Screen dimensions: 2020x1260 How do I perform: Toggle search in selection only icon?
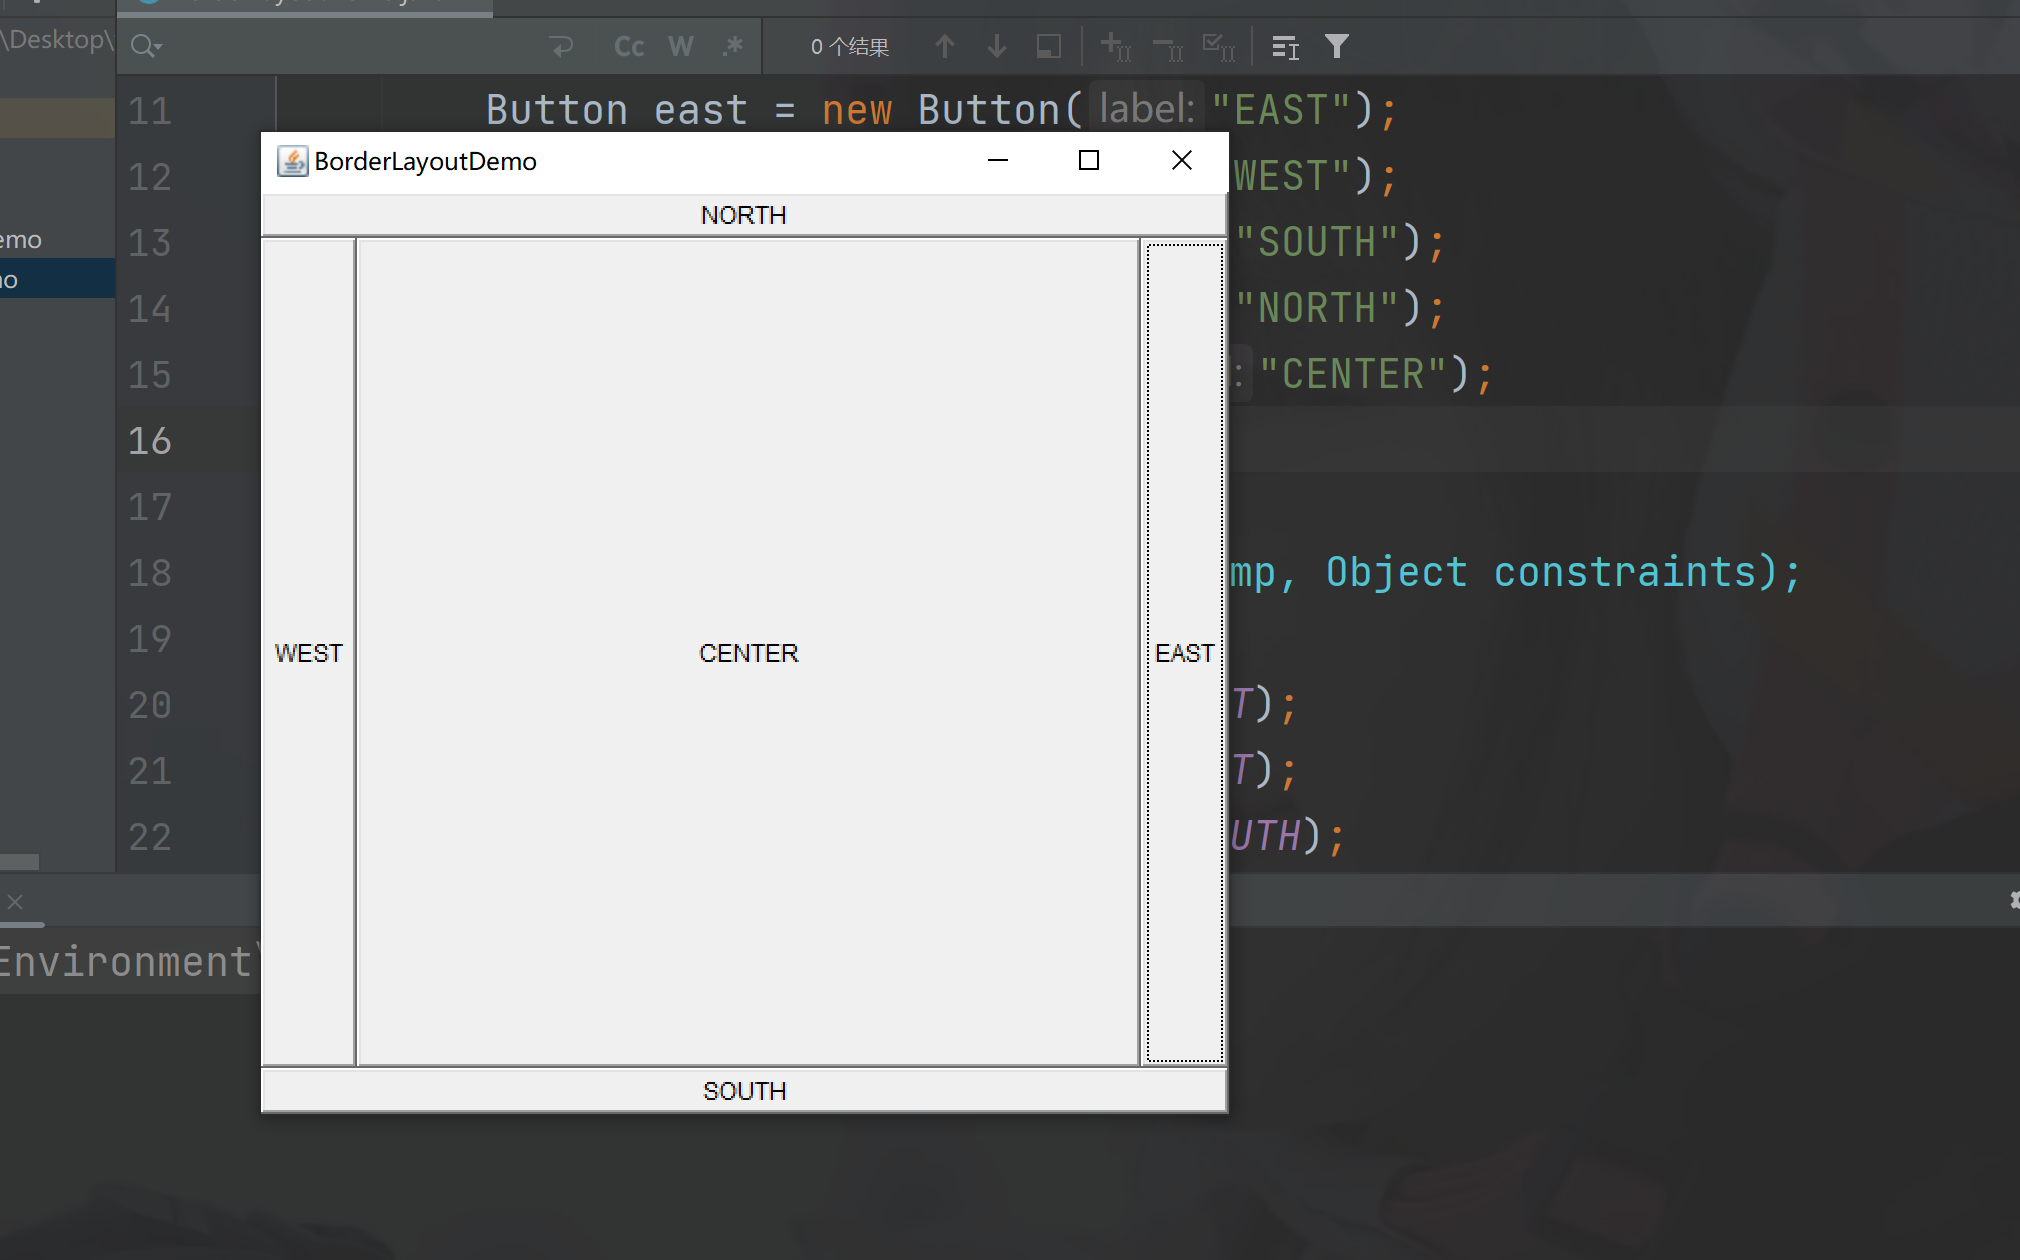(x=1049, y=46)
